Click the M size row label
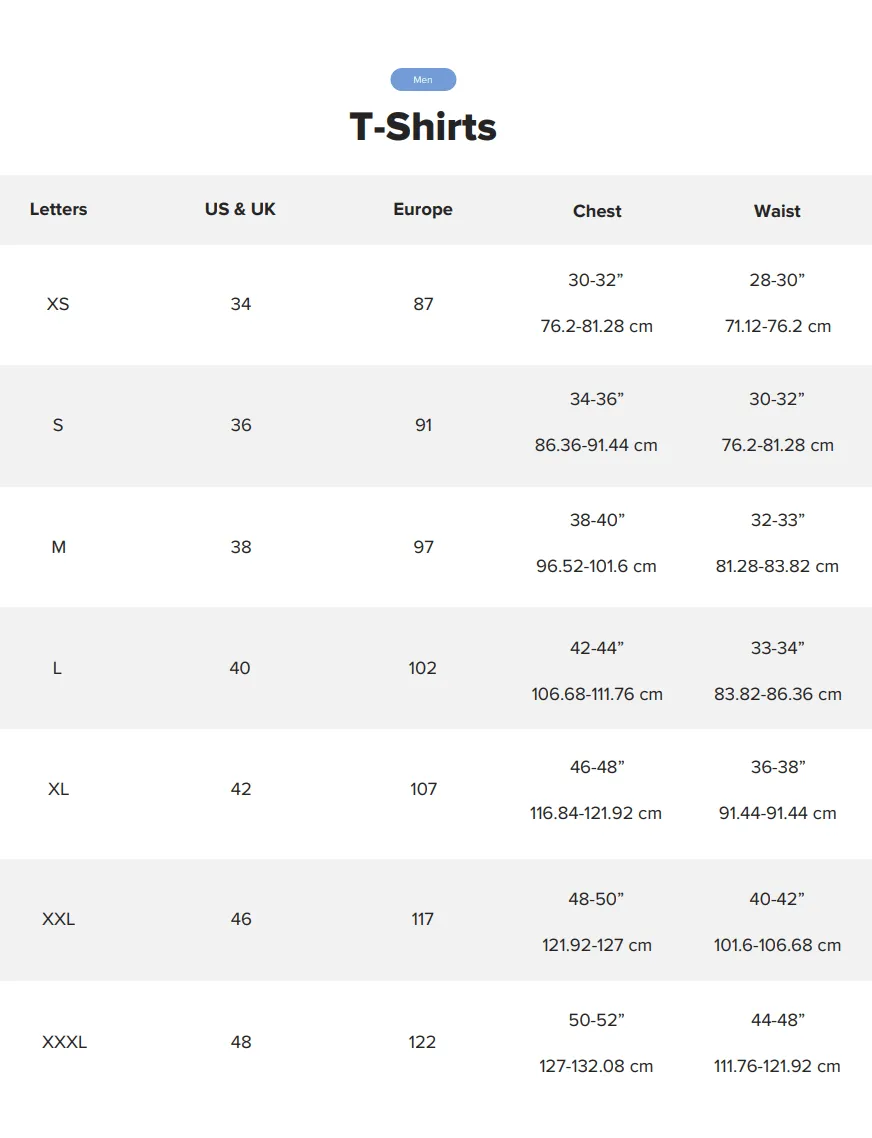 [59, 547]
